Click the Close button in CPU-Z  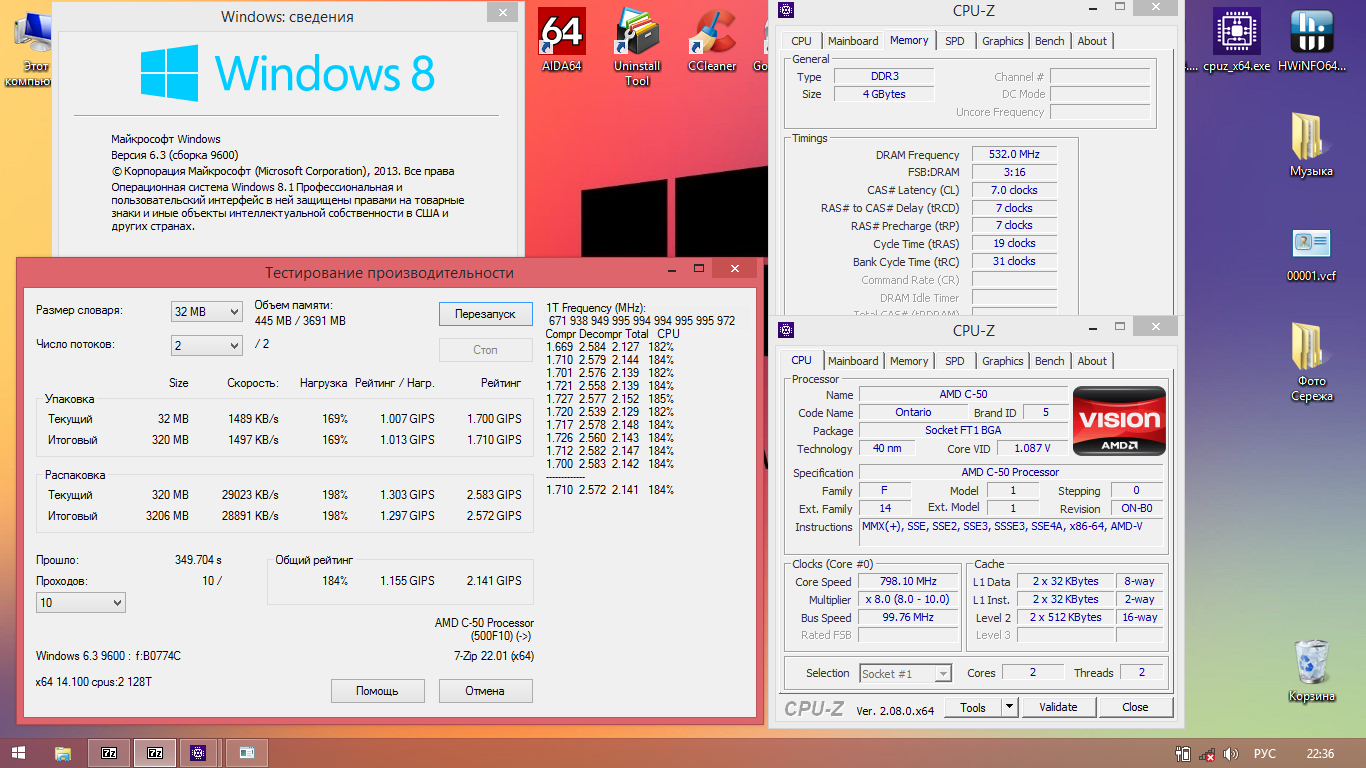[1135, 707]
